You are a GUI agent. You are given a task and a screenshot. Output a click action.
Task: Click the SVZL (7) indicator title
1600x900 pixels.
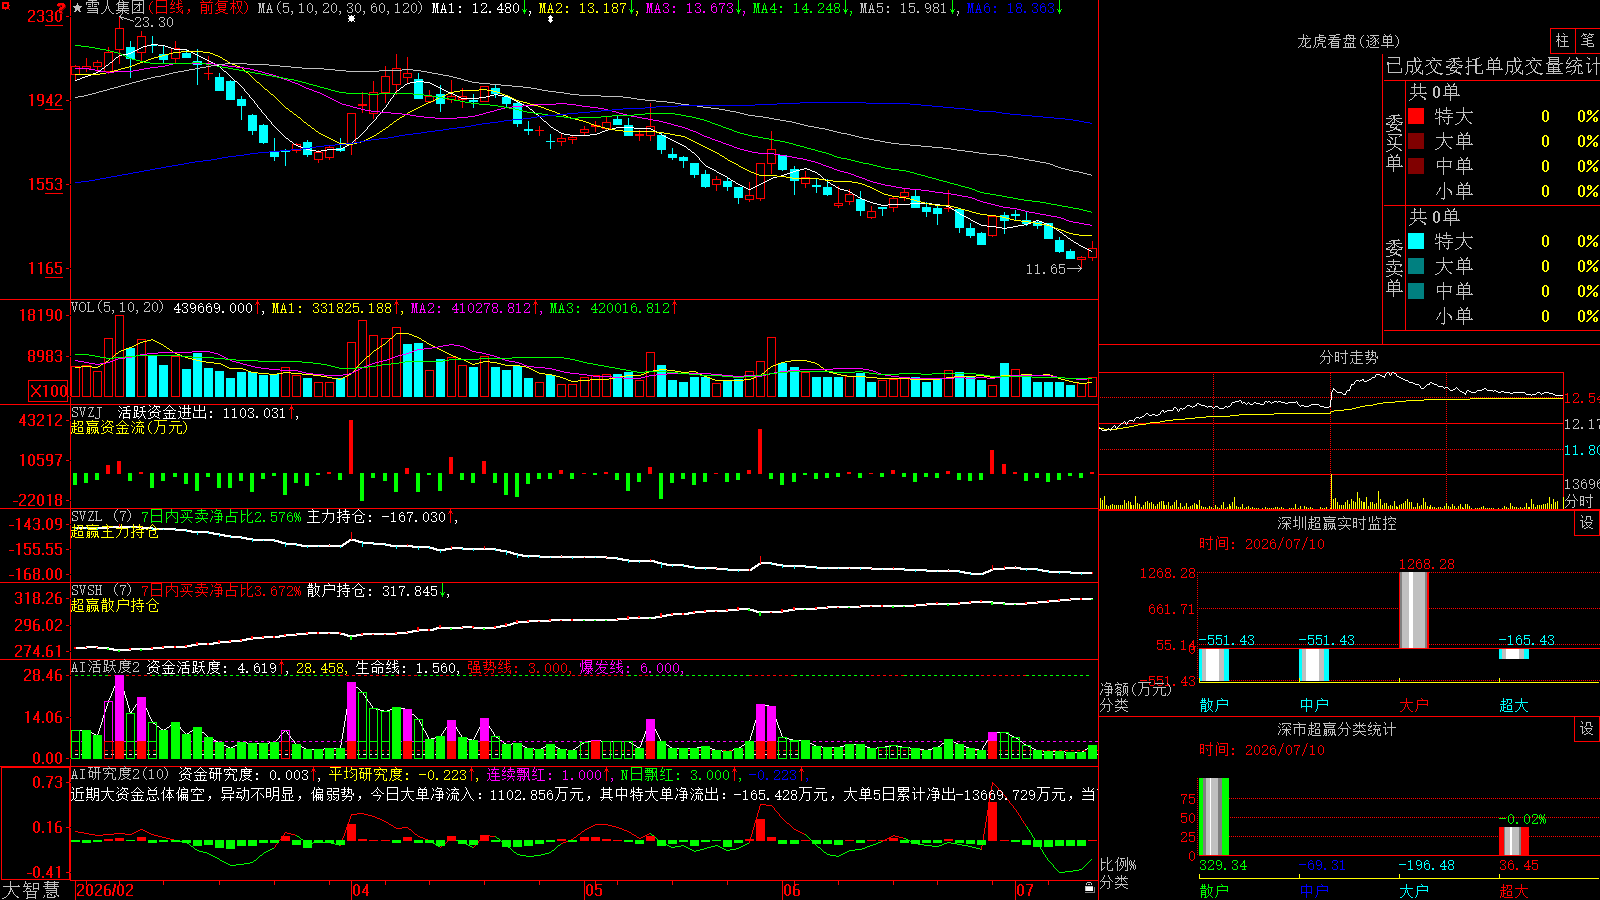101,516
